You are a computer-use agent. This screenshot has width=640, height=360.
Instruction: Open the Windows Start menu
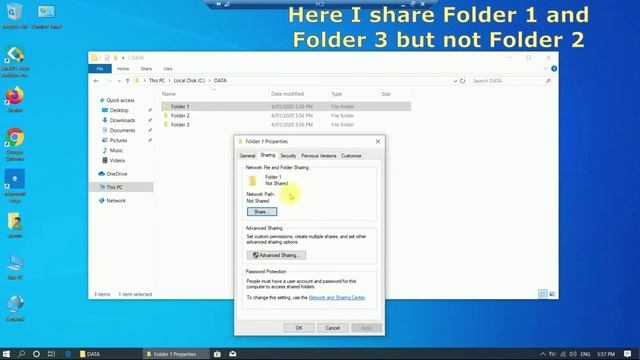pyautogui.click(x=6, y=354)
